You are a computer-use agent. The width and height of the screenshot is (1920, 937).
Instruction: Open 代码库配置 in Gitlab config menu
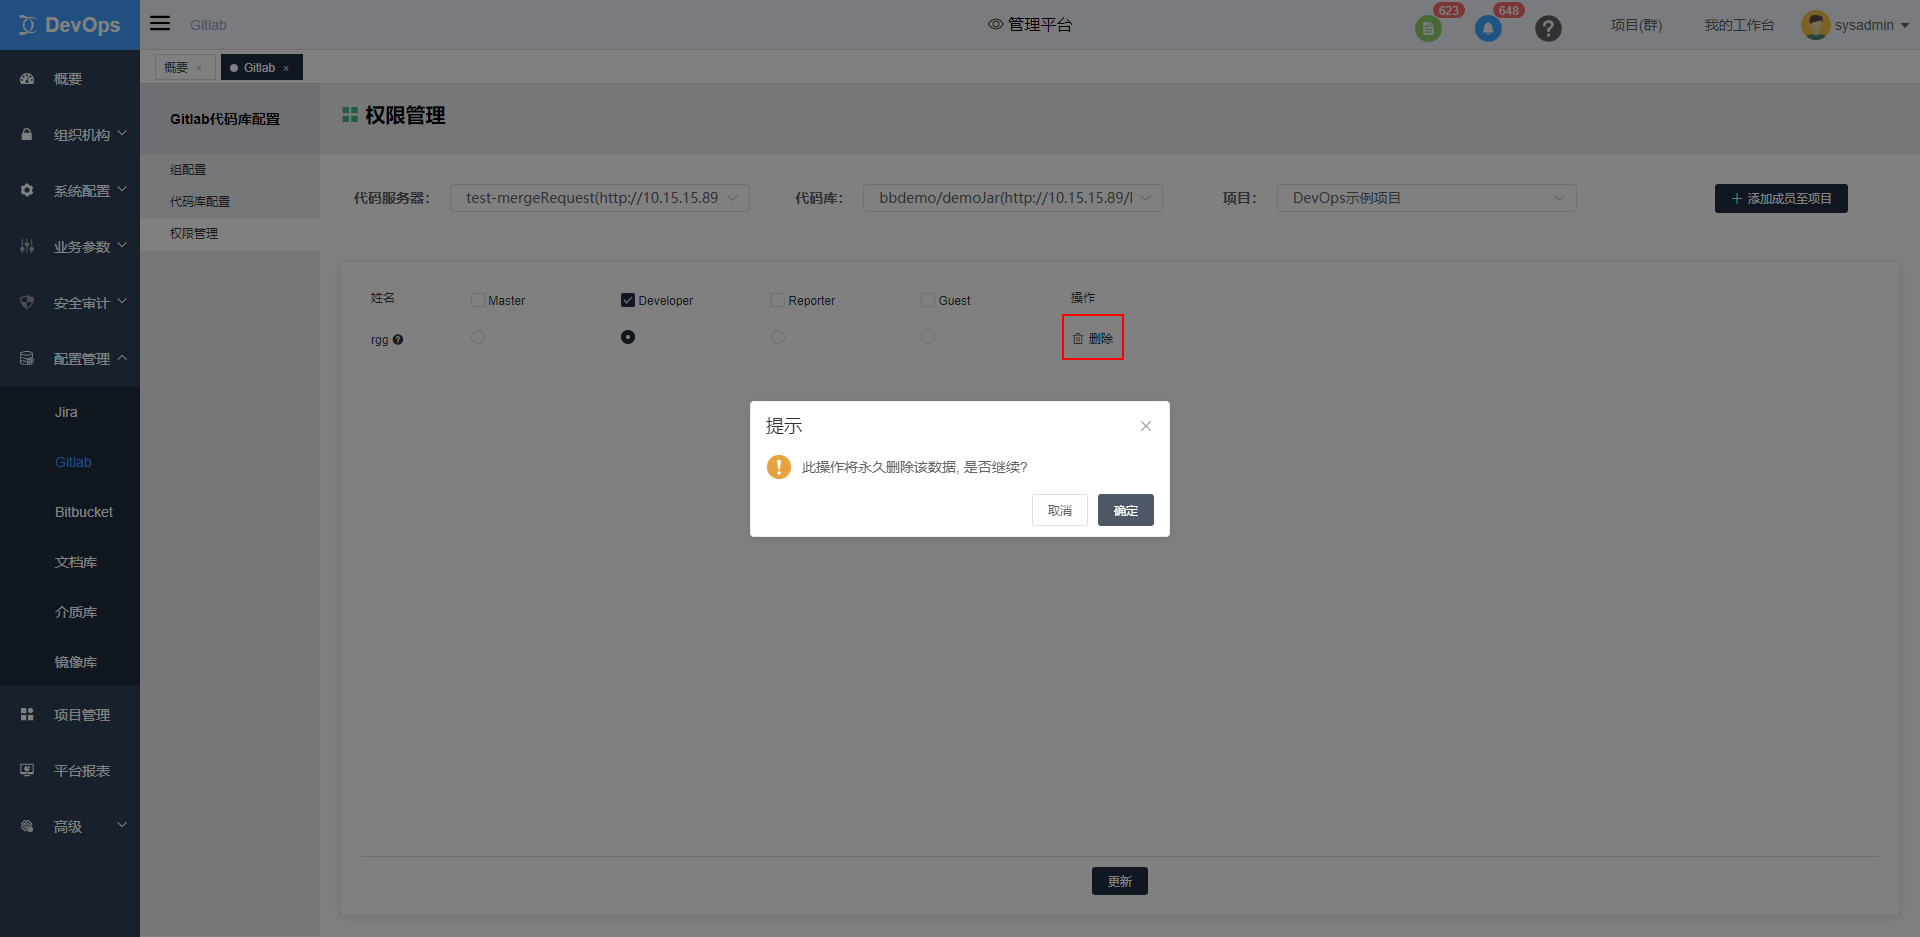point(200,202)
